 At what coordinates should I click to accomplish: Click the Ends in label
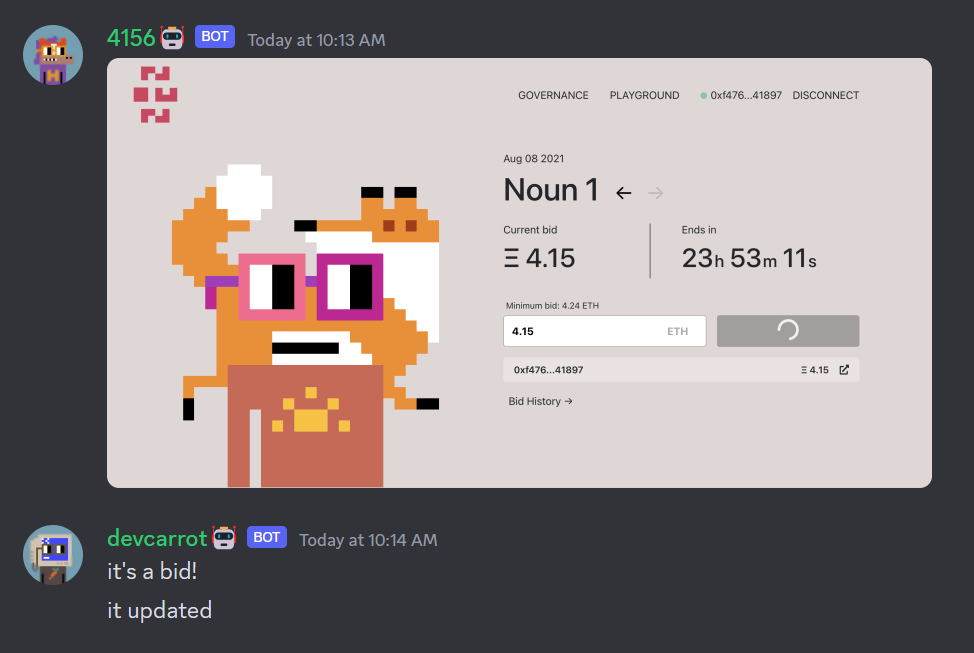pyautogui.click(x=699, y=230)
